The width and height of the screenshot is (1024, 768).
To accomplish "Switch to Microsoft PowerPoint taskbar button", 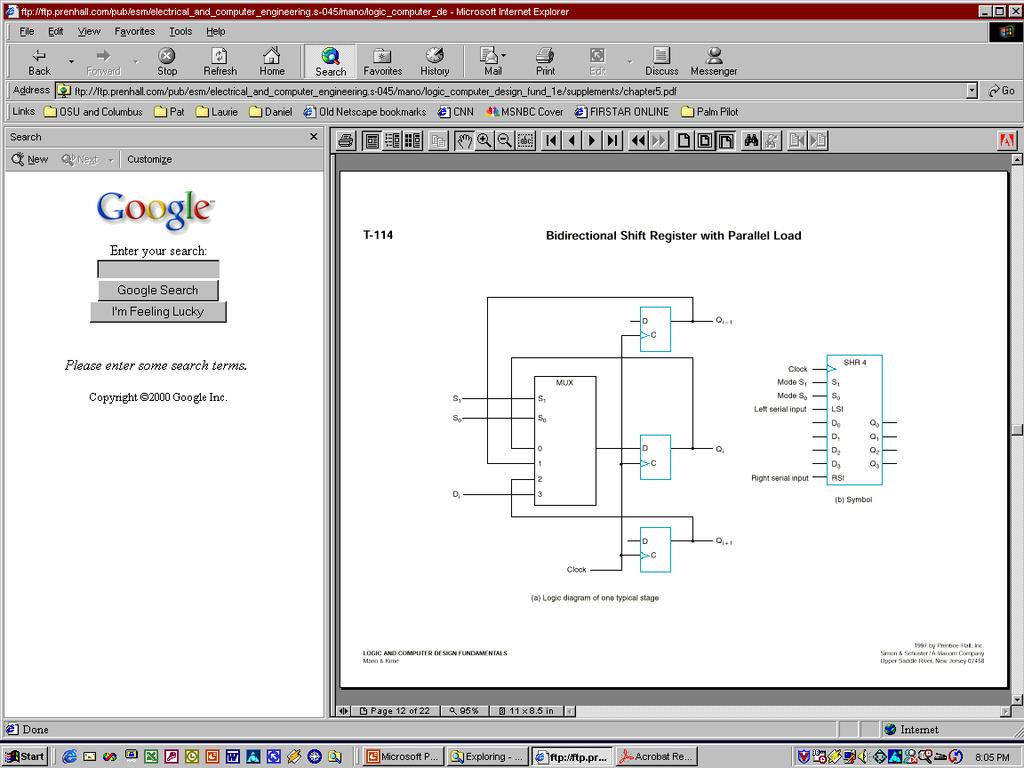I will coord(404,757).
